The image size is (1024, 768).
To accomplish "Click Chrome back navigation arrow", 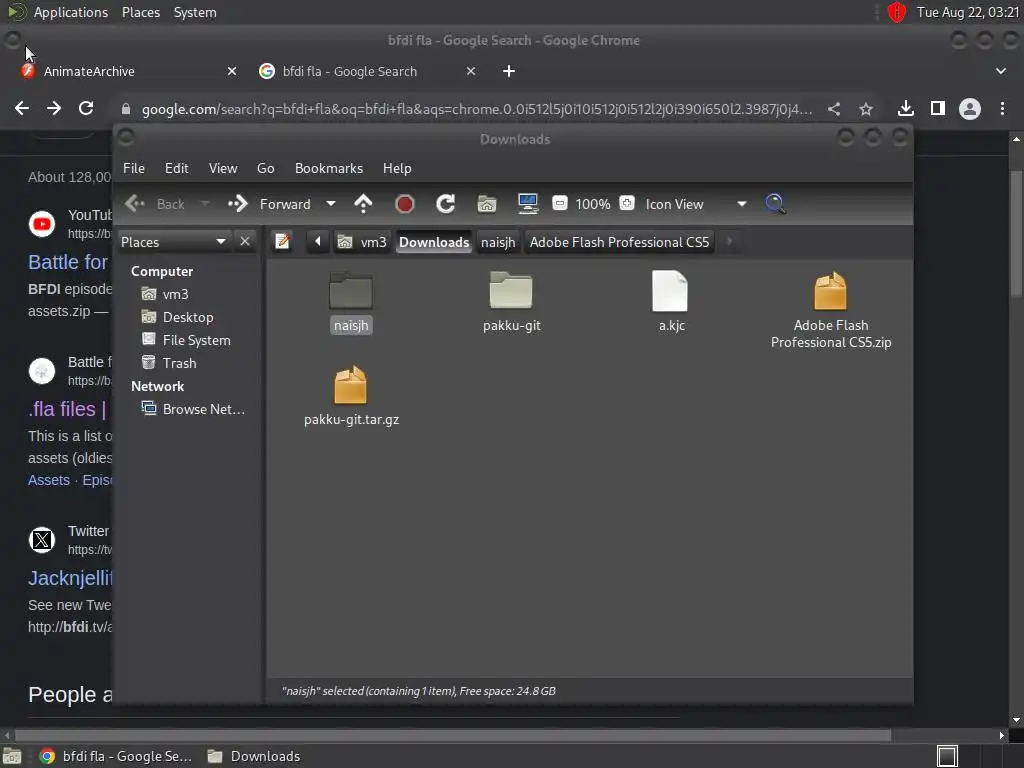I will tap(22, 108).
